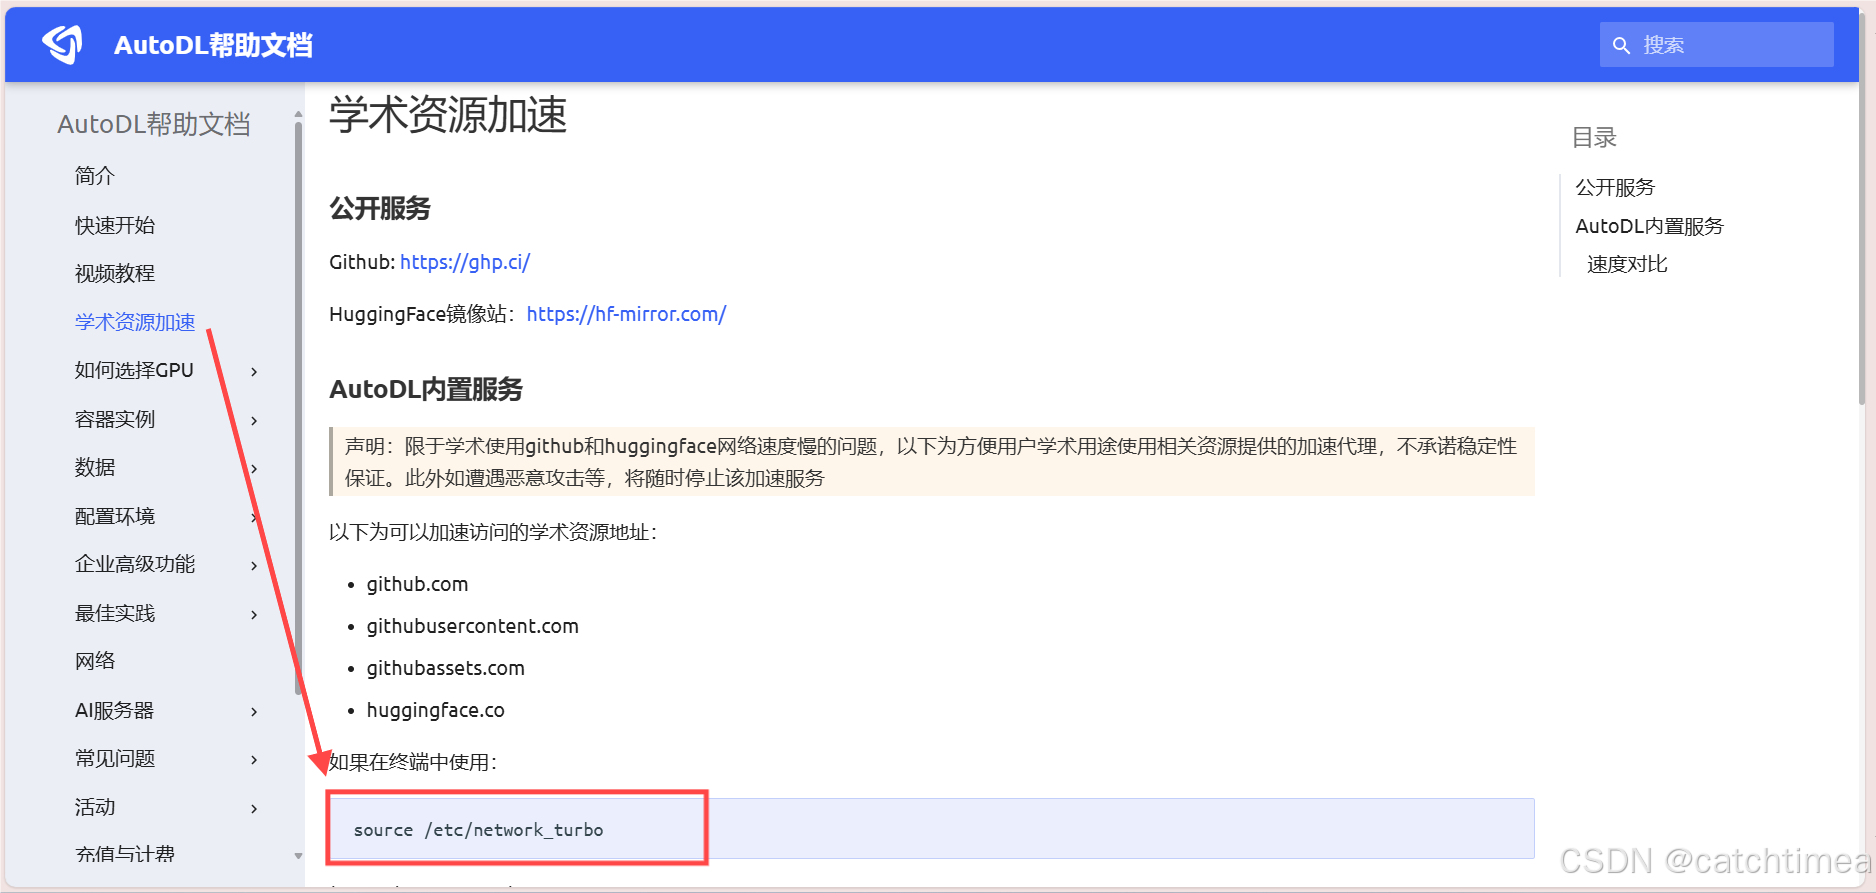Open 容器实例 sidebar item
The width and height of the screenshot is (1876, 893).
[x=115, y=419]
